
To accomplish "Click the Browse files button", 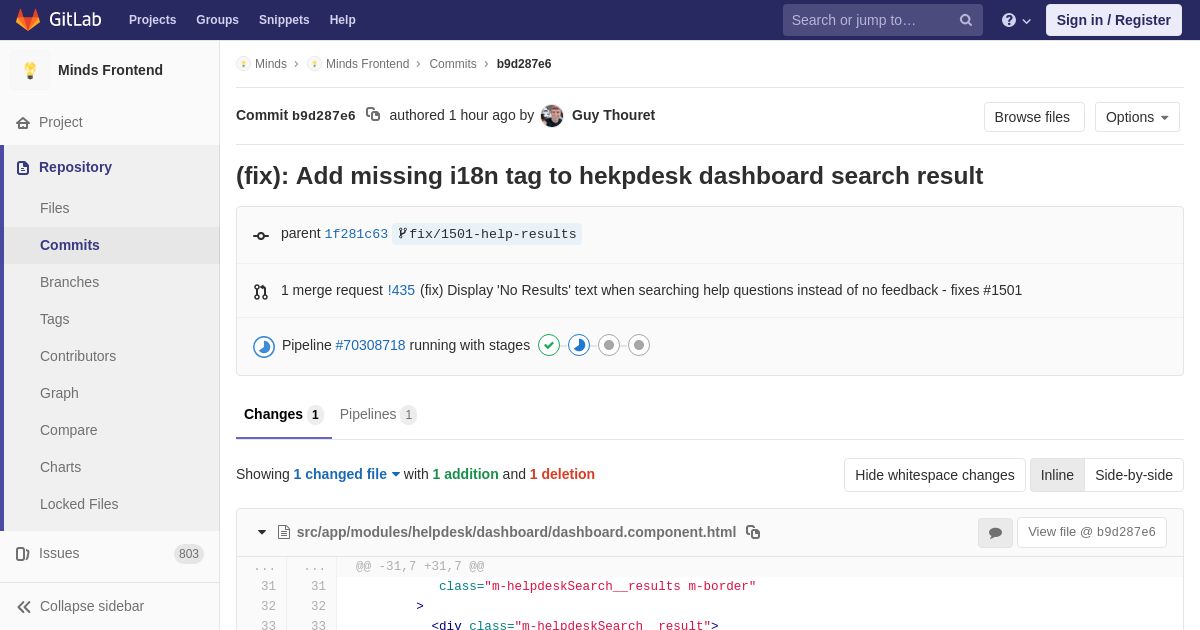I will pyautogui.click(x=1034, y=117).
